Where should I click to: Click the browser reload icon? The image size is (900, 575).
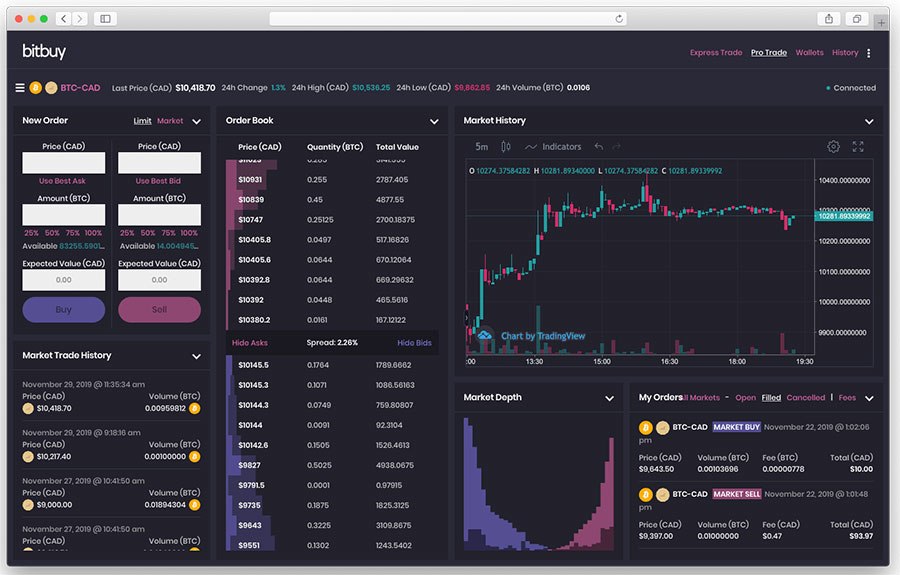619,19
